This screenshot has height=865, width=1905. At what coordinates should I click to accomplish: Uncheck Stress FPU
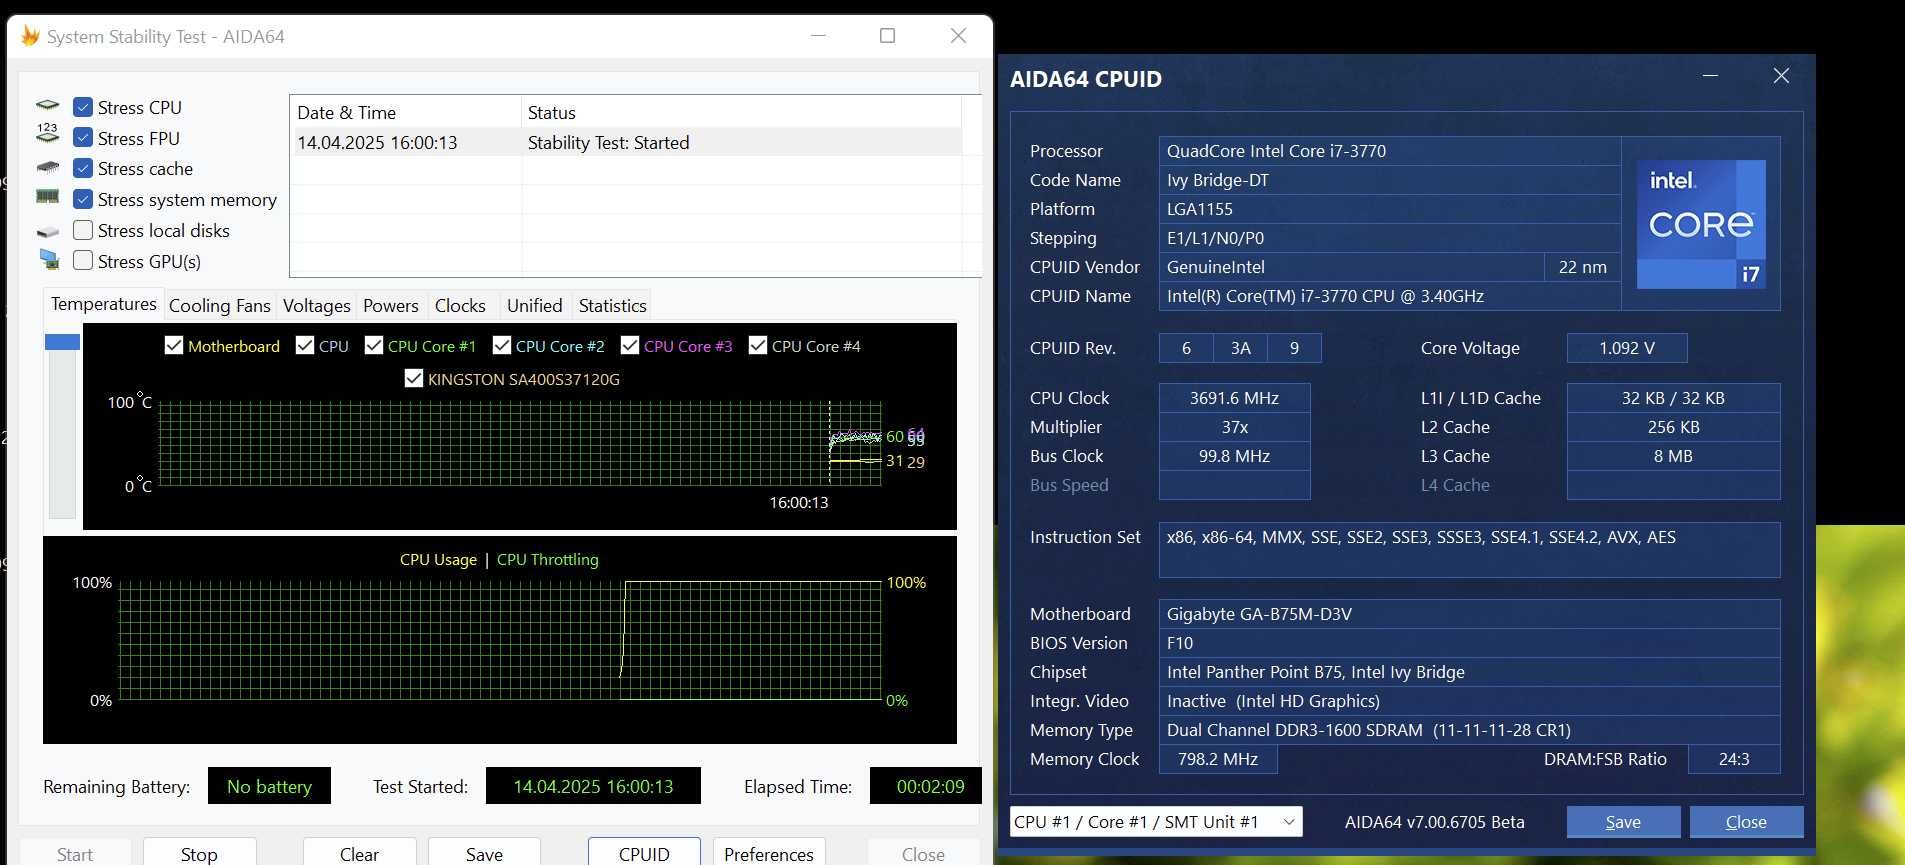(83, 138)
